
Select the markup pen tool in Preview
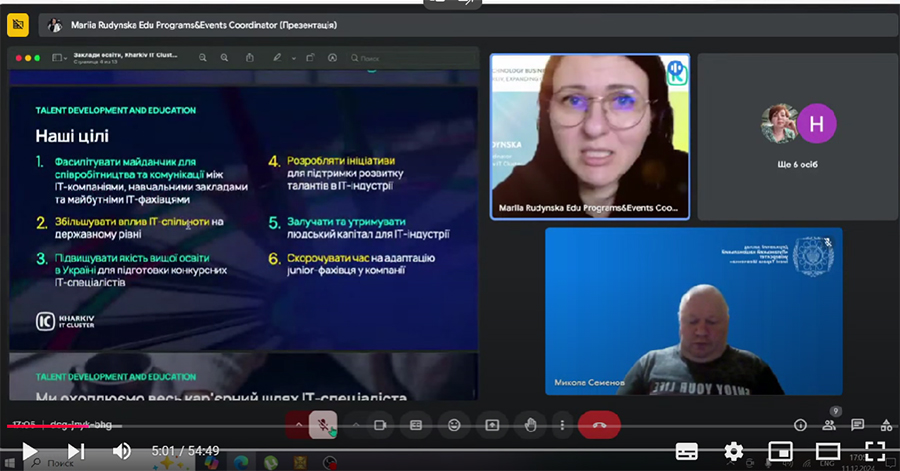tap(277, 58)
